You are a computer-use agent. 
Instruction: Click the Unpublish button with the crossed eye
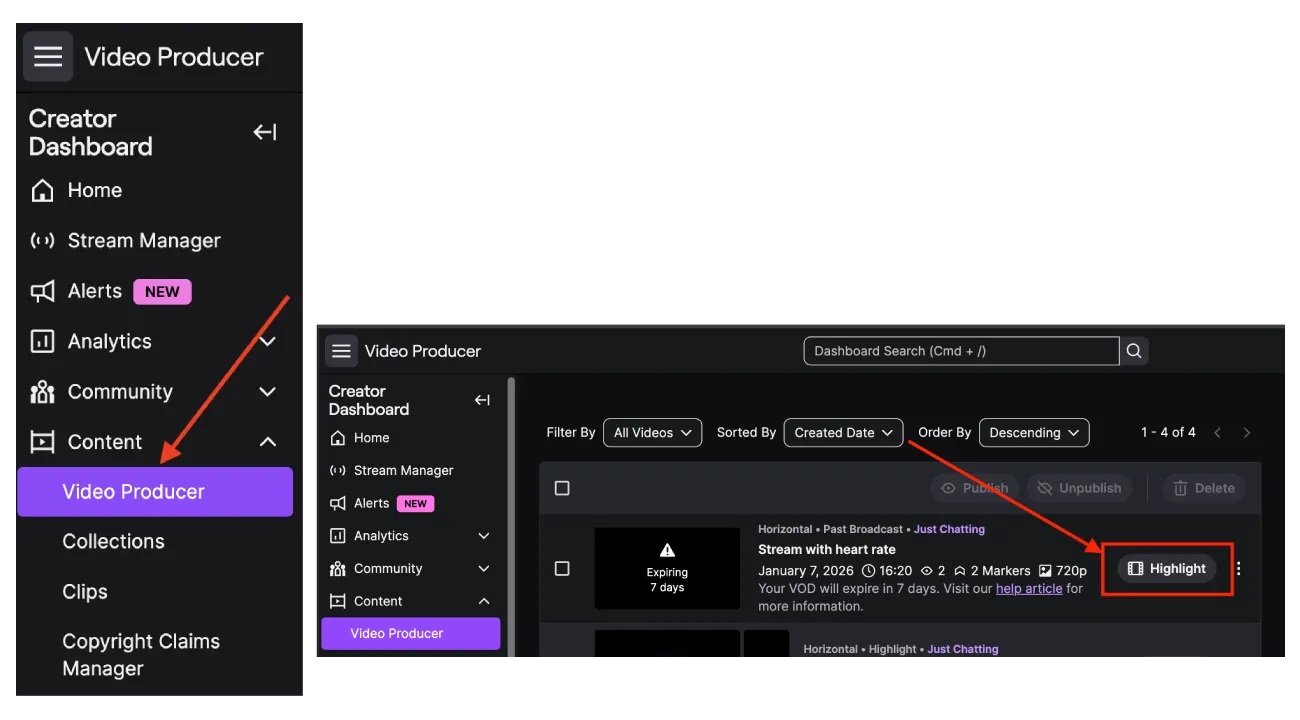click(1080, 488)
